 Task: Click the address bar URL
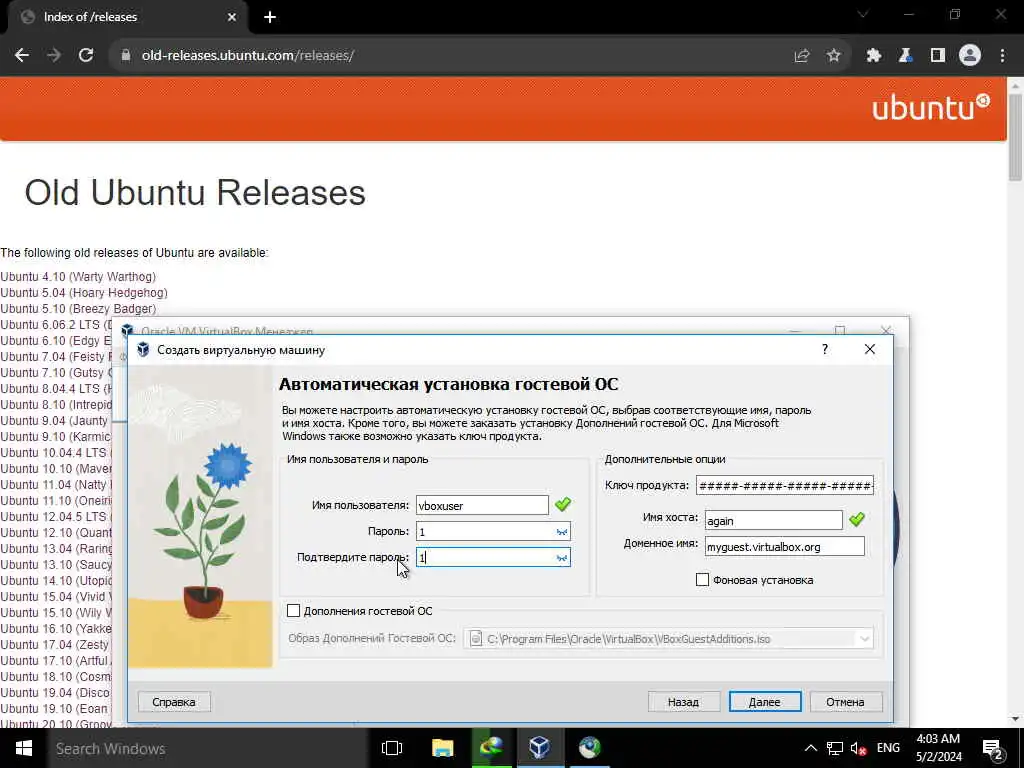pos(248,56)
